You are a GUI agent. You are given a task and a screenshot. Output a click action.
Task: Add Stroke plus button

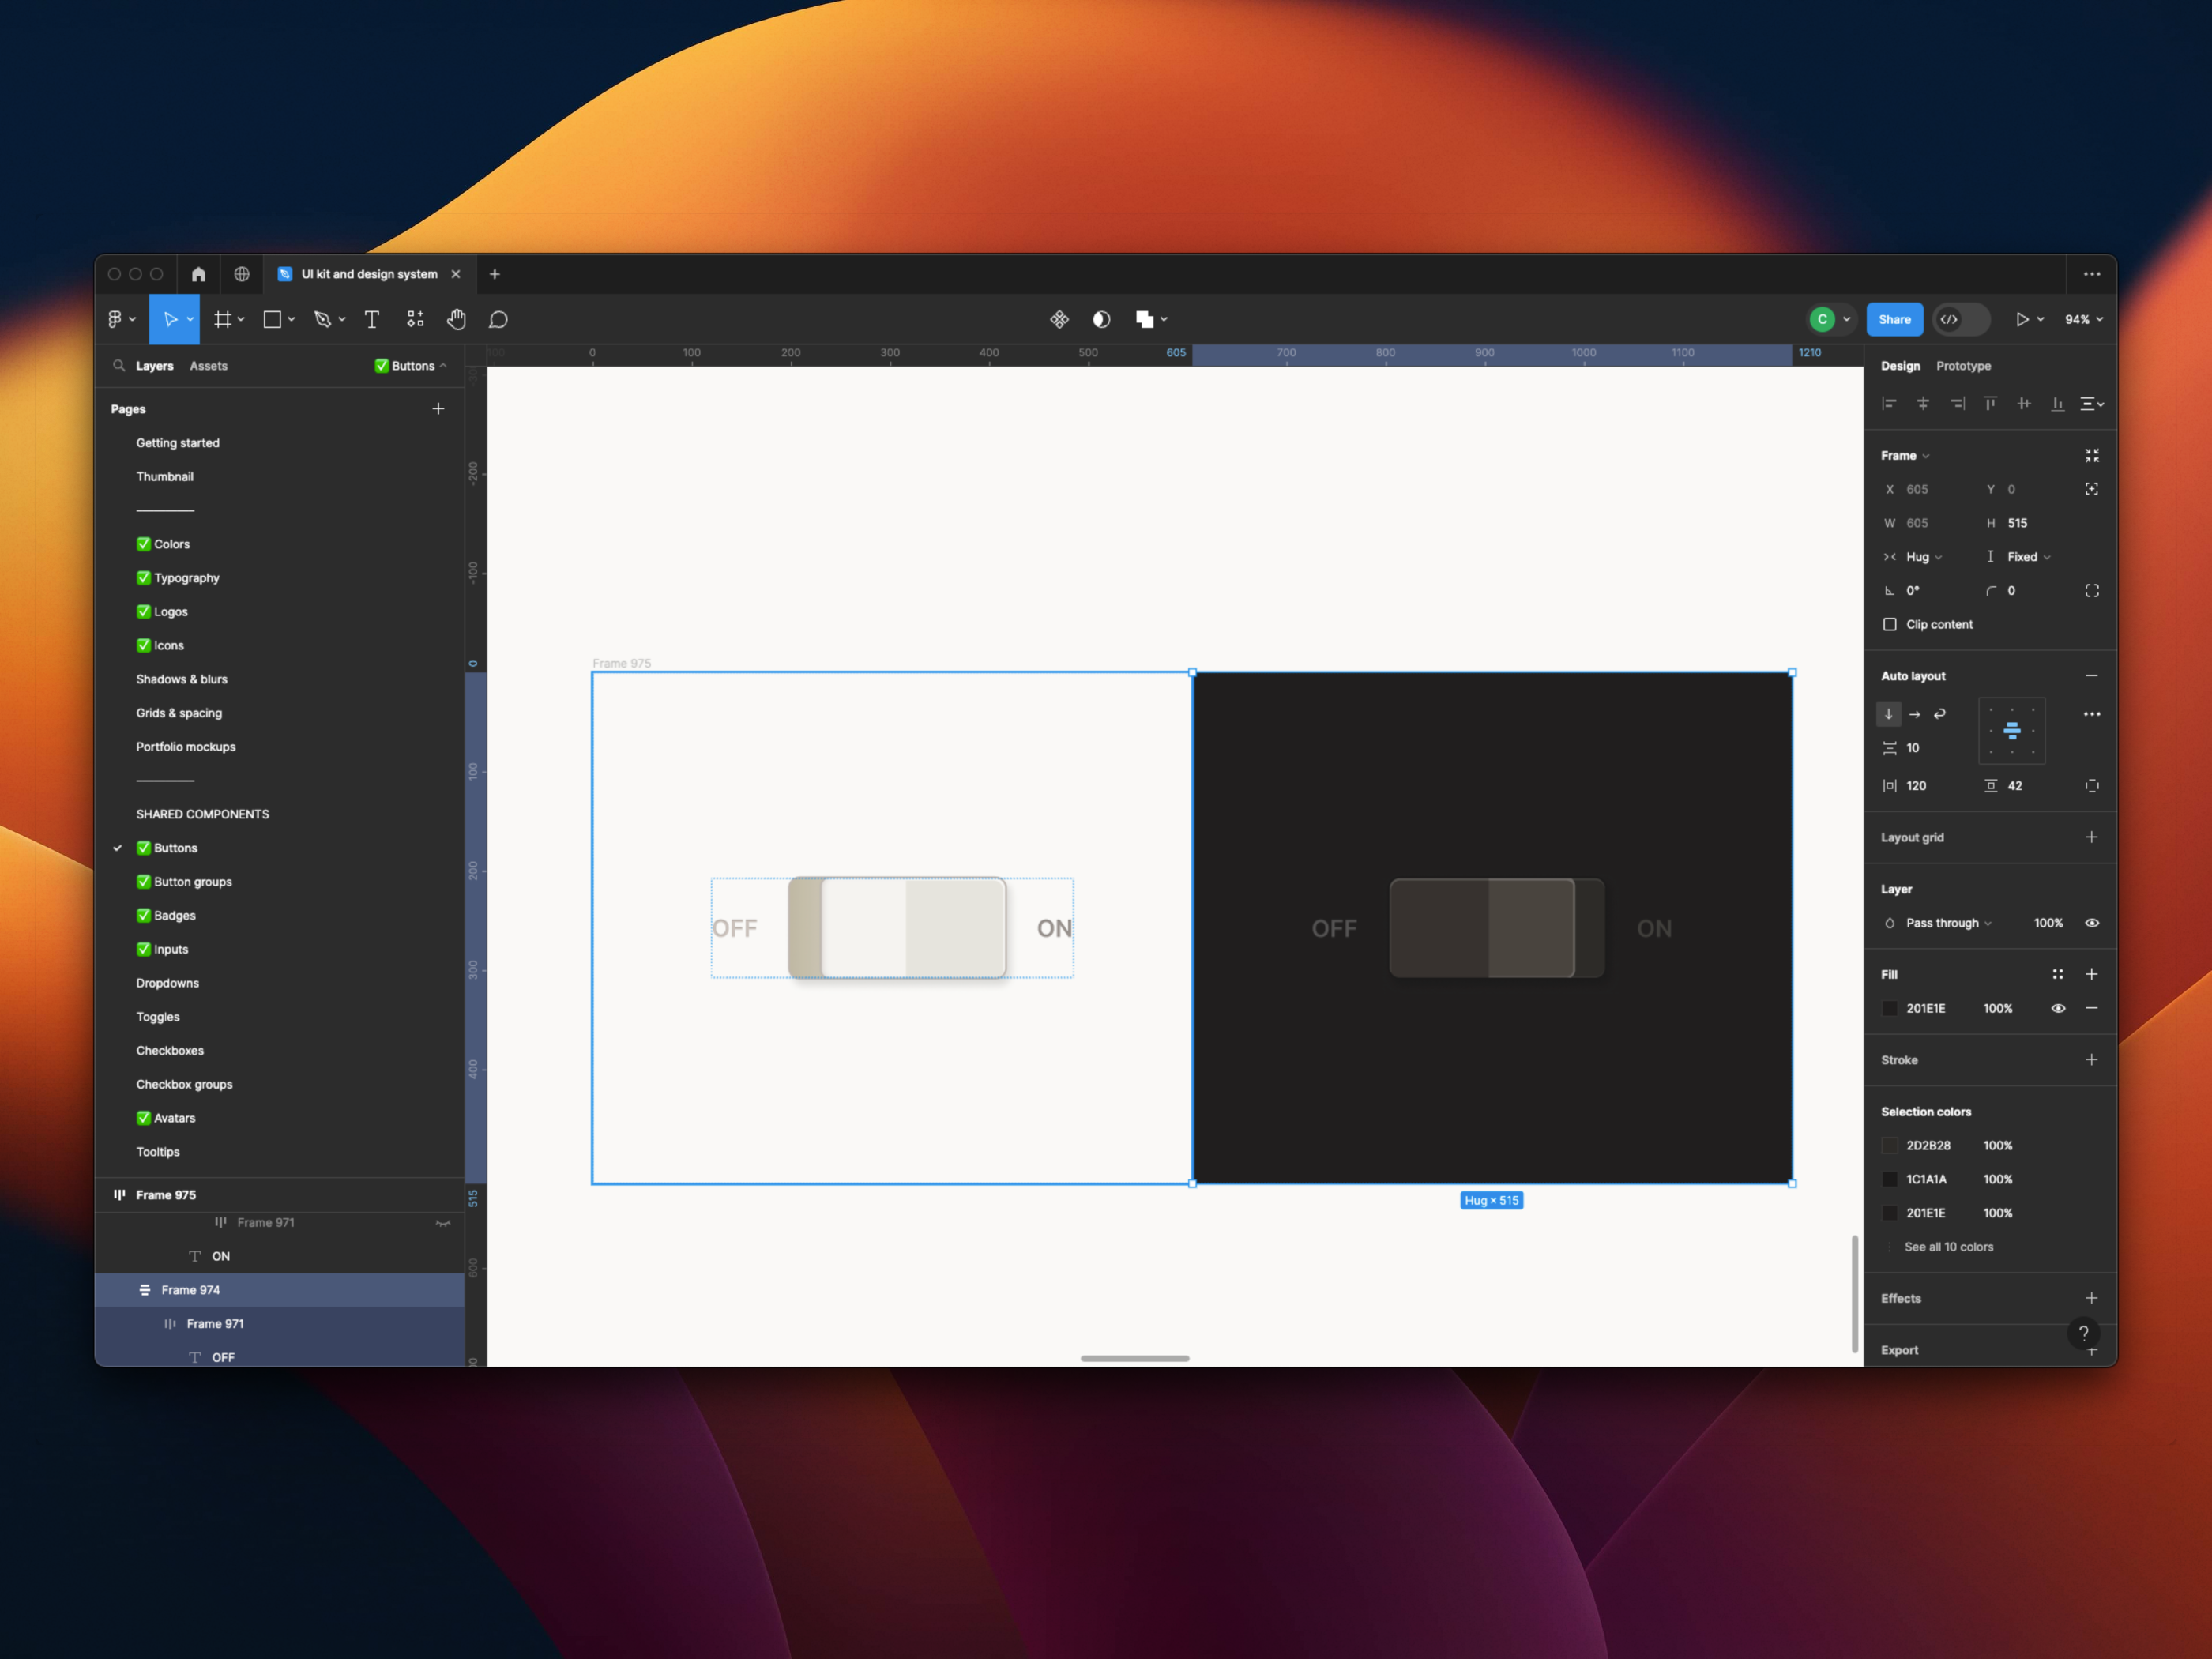point(2092,1060)
